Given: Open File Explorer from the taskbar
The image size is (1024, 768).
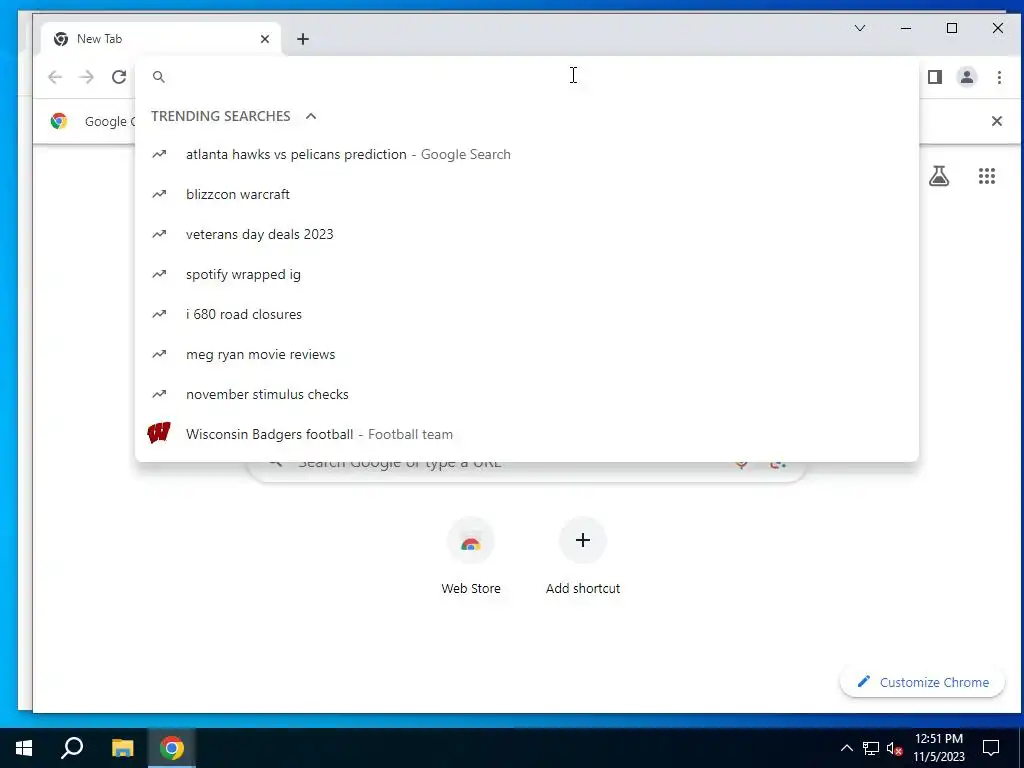Looking at the screenshot, I should point(122,748).
